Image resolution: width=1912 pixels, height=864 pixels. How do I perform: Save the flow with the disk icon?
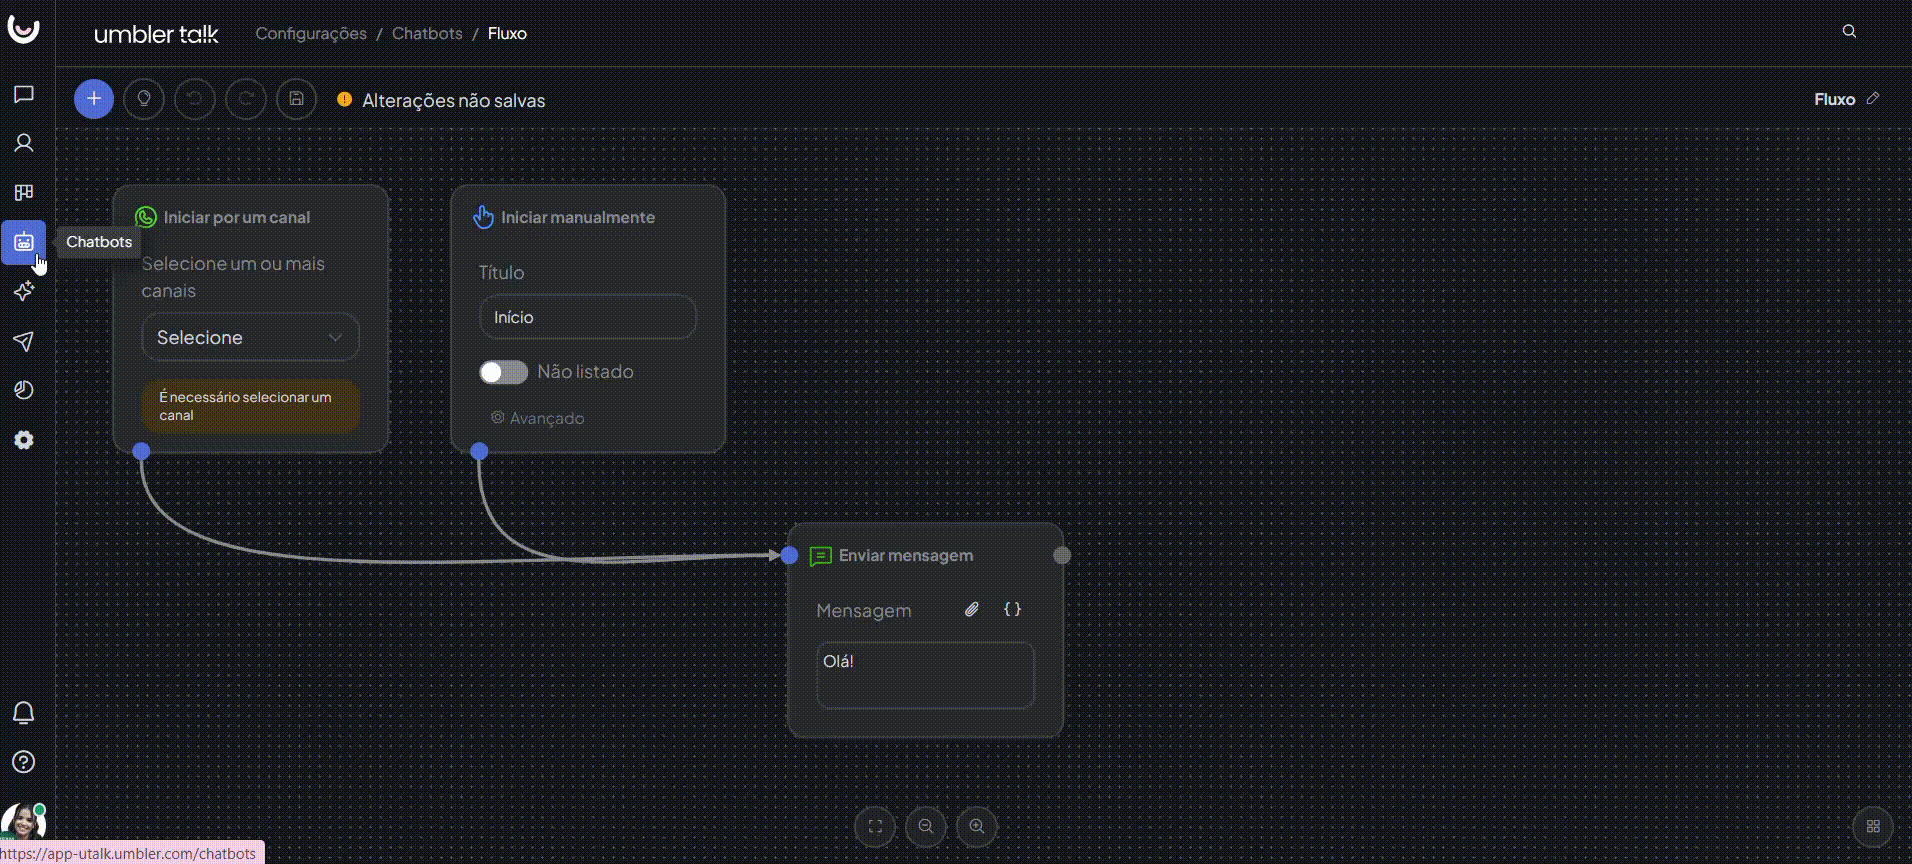(x=296, y=99)
